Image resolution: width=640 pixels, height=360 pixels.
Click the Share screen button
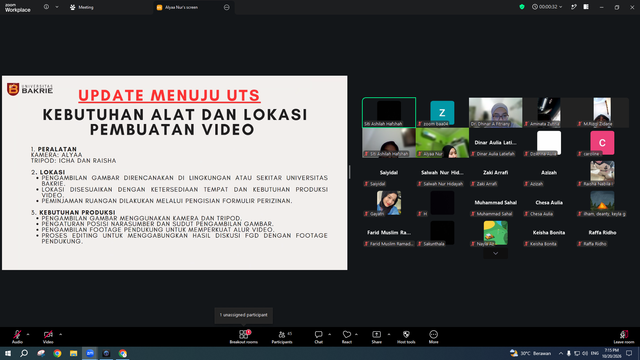(x=376, y=337)
